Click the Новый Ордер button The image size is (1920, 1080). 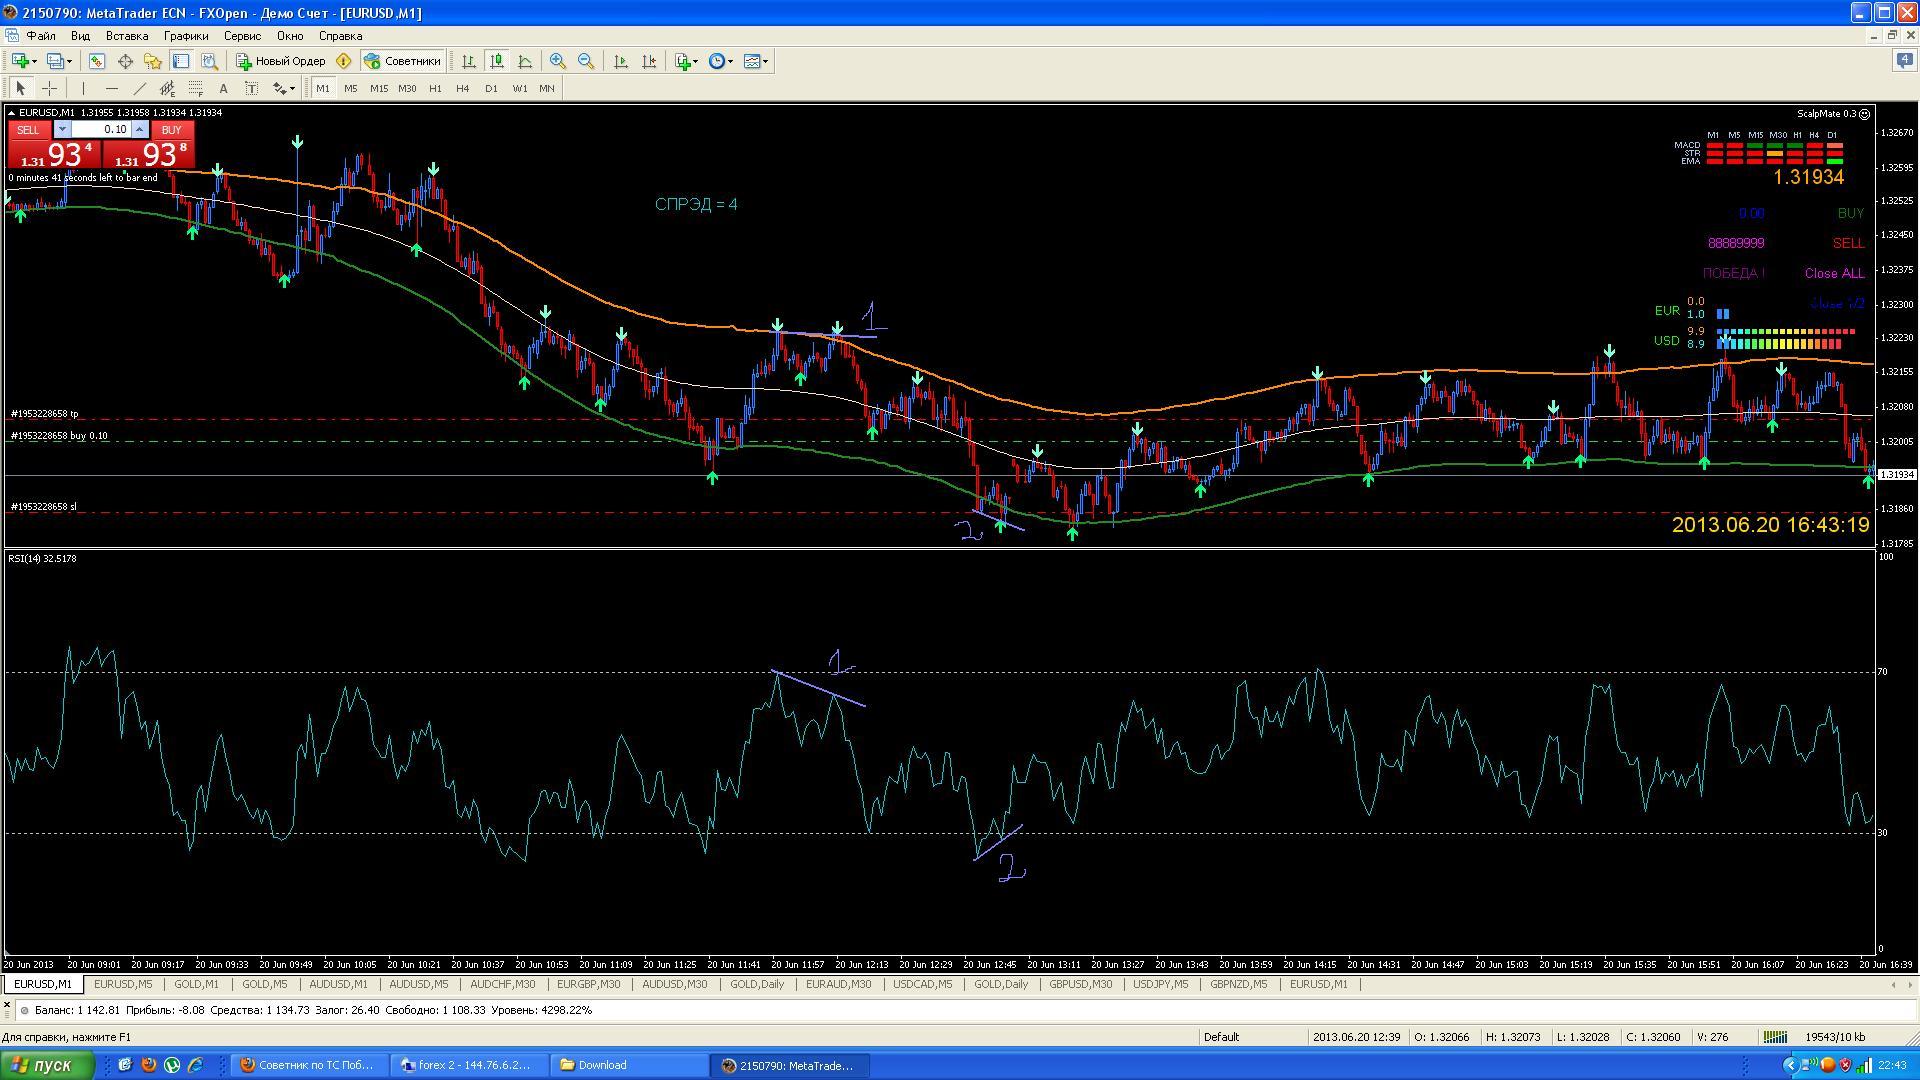281,61
